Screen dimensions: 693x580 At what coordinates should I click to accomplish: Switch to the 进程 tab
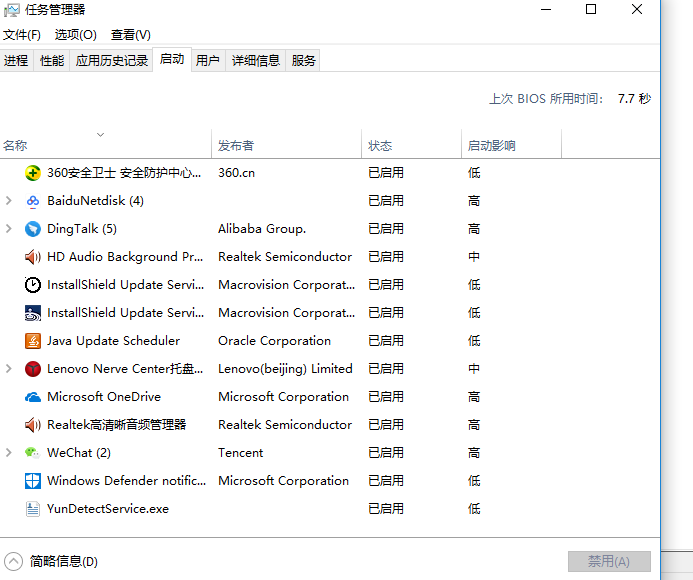pyautogui.click(x=16, y=60)
